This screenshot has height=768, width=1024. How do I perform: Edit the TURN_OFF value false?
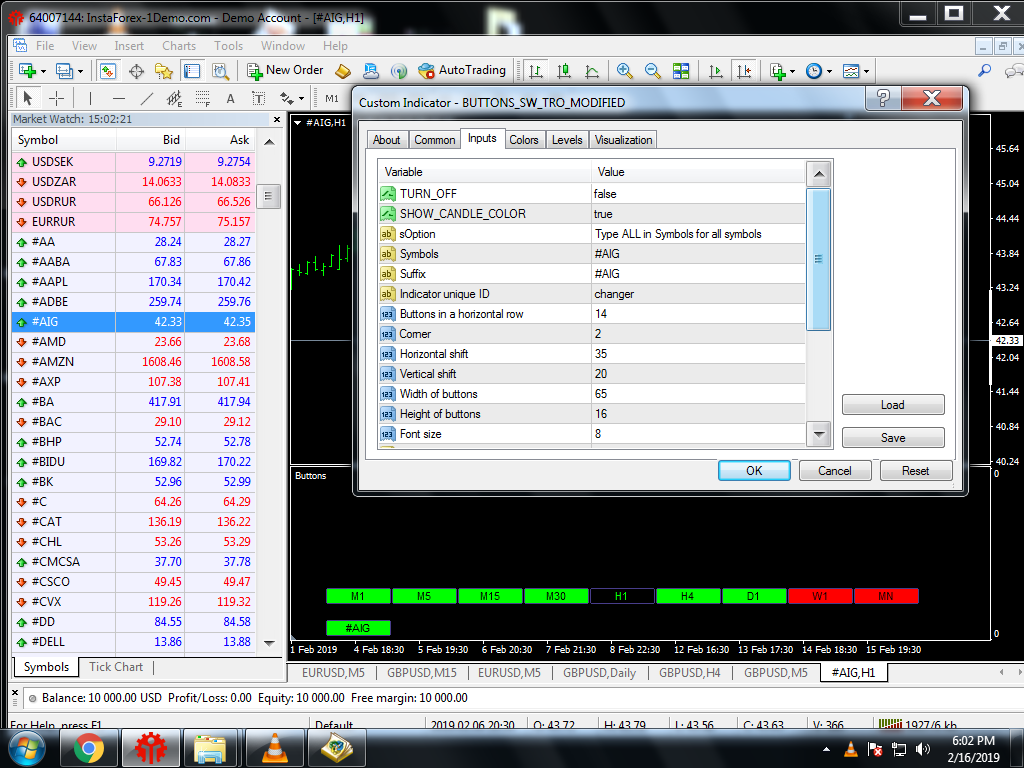[698, 194]
